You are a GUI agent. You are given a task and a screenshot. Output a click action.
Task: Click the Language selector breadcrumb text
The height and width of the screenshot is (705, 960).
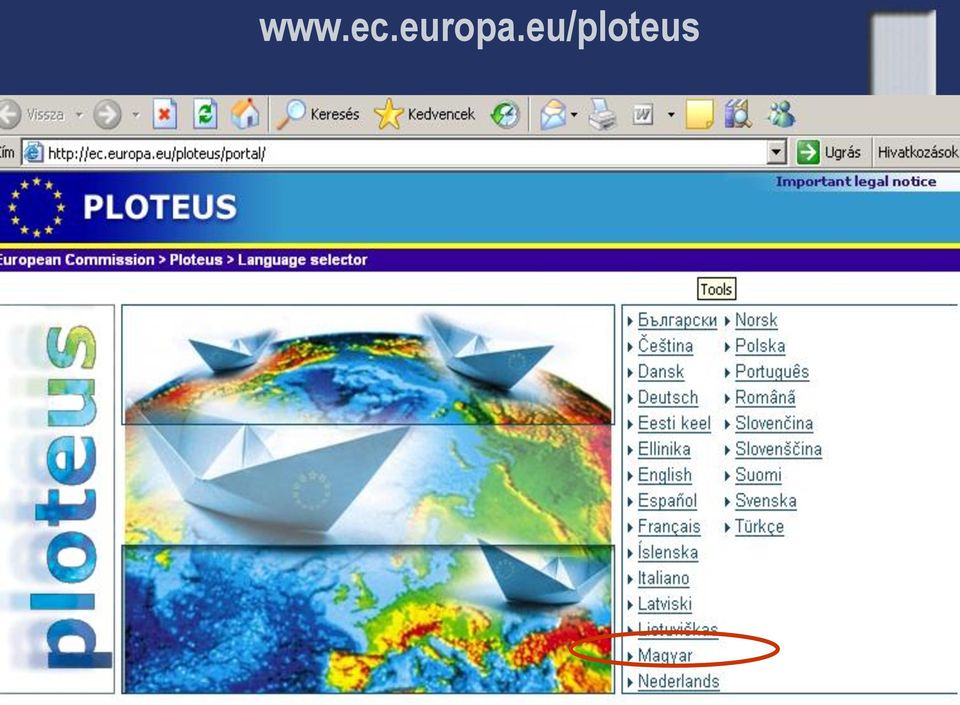coord(302,259)
